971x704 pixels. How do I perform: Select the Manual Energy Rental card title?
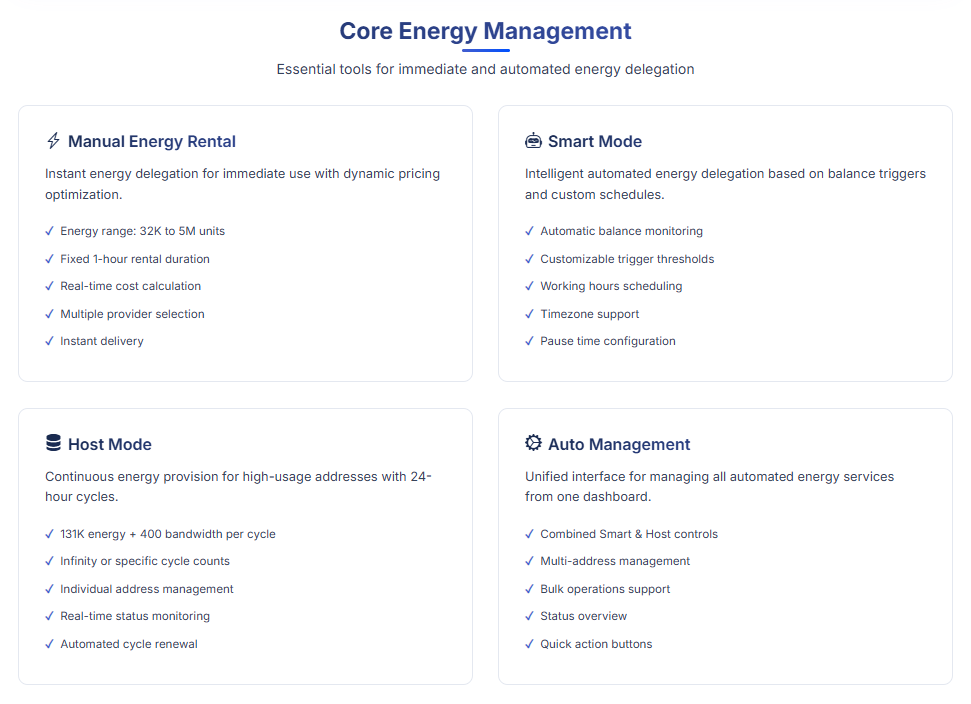pyautogui.click(x=152, y=142)
